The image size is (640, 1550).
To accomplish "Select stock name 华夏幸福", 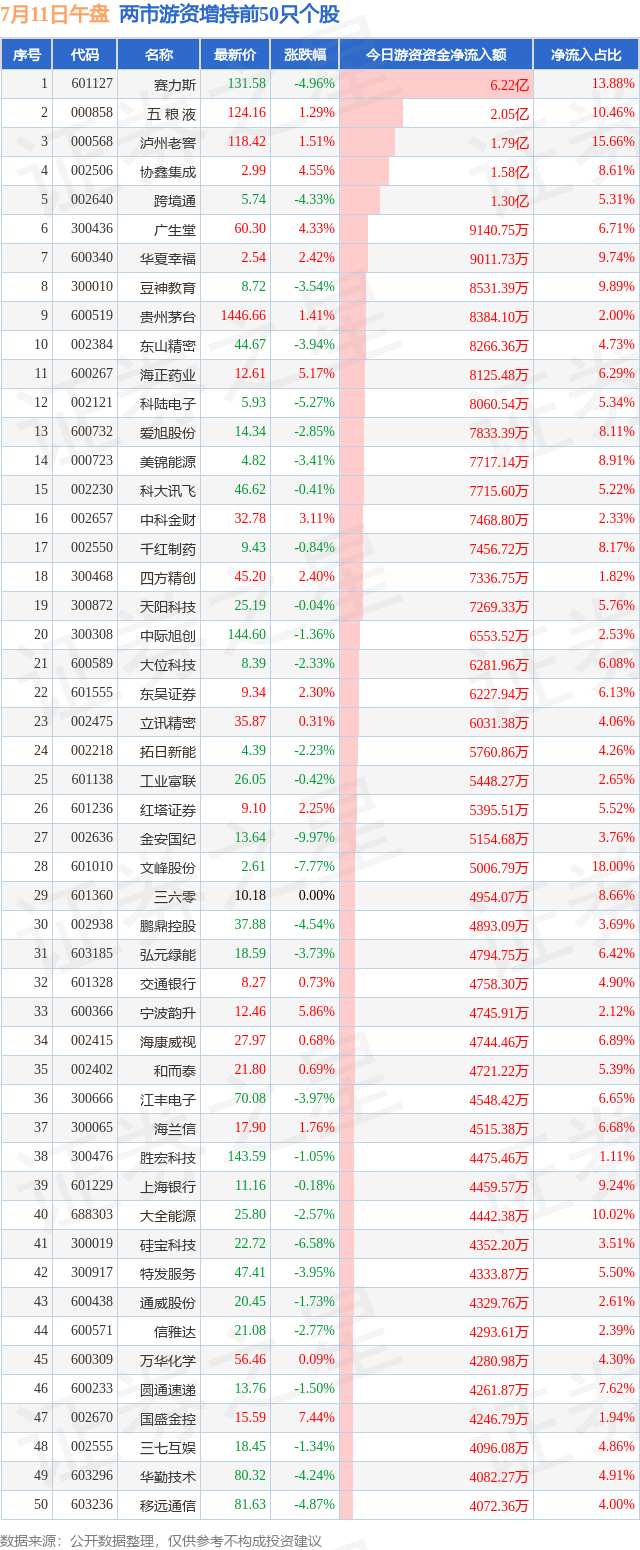I will pos(168,259).
